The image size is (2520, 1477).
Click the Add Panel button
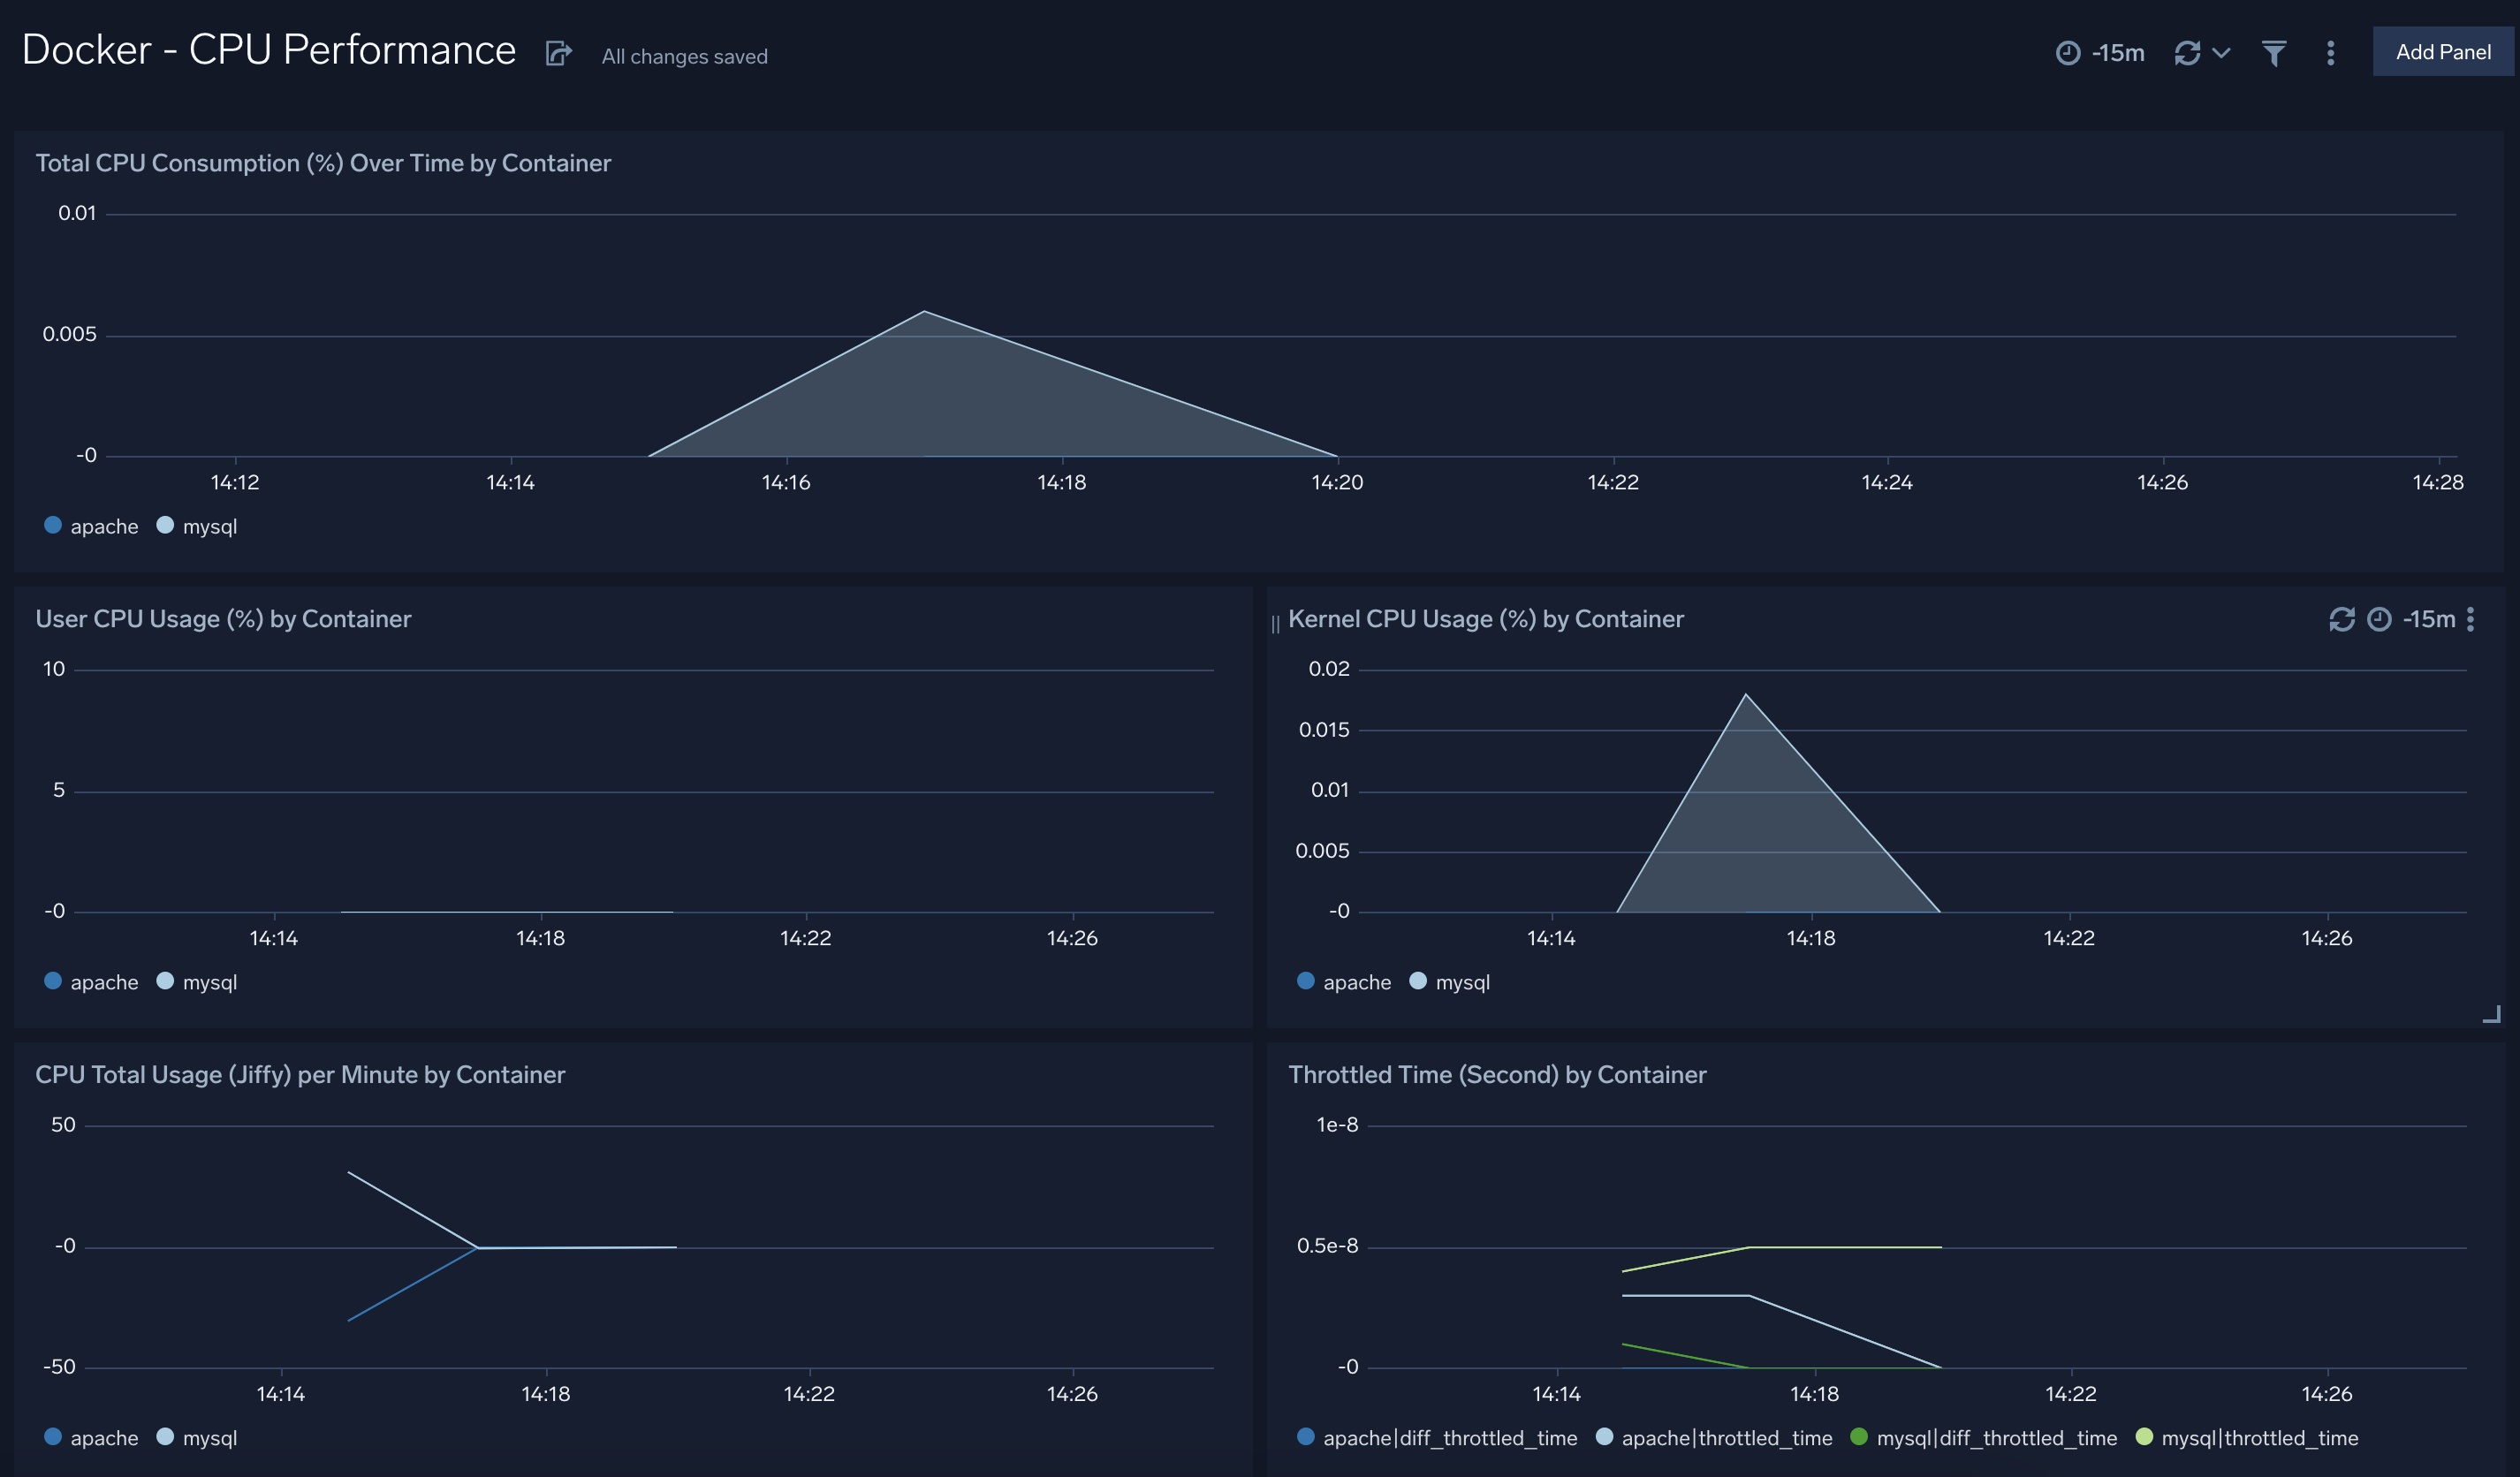[x=2443, y=51]
